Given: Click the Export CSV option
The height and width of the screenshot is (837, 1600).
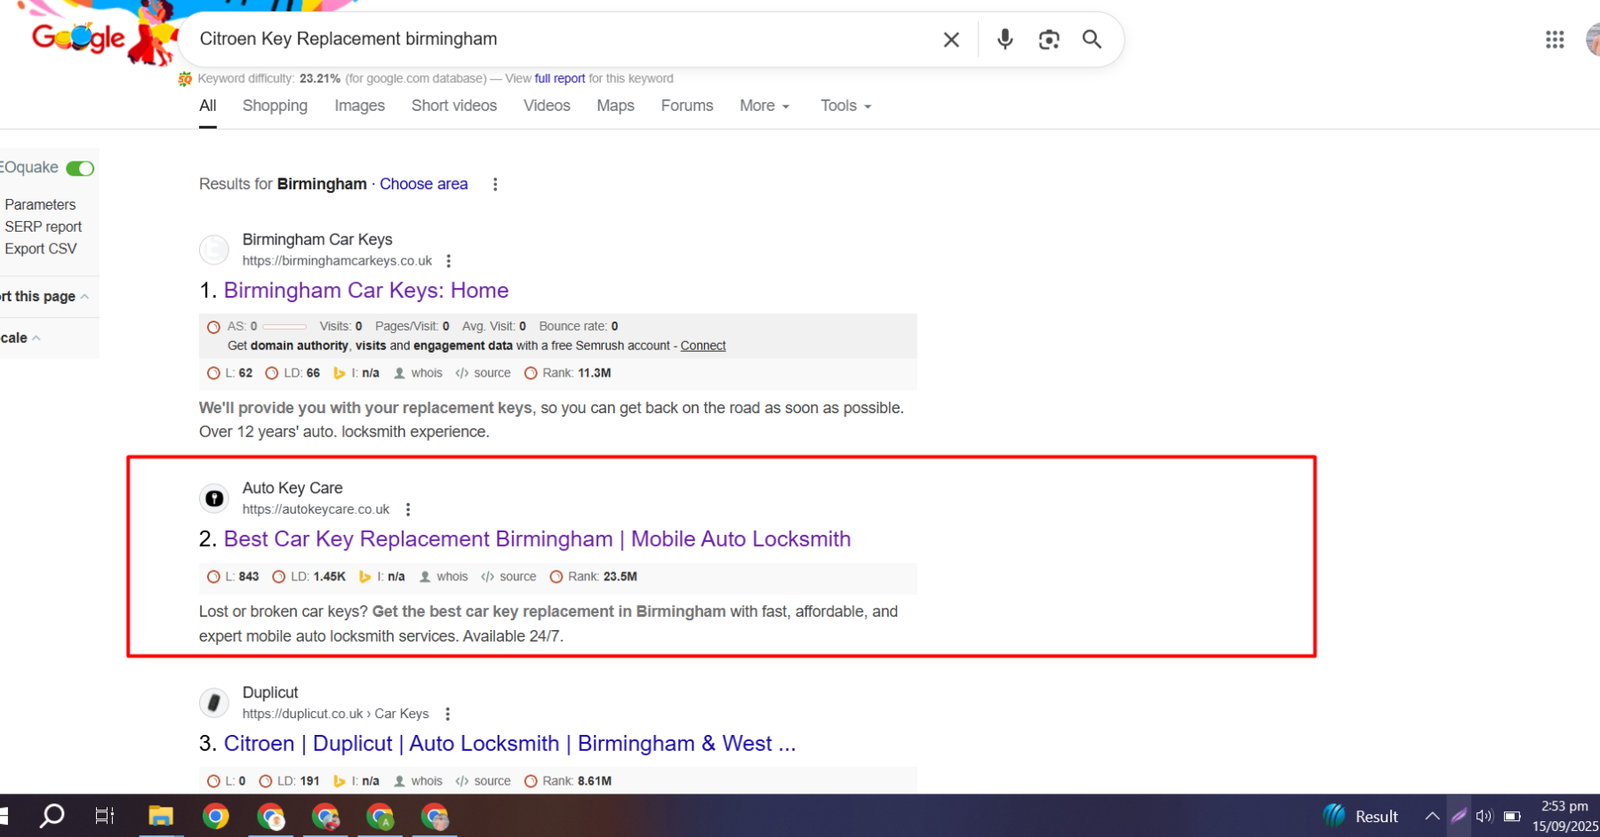Looking at the screenshot, I should (41, 249).
